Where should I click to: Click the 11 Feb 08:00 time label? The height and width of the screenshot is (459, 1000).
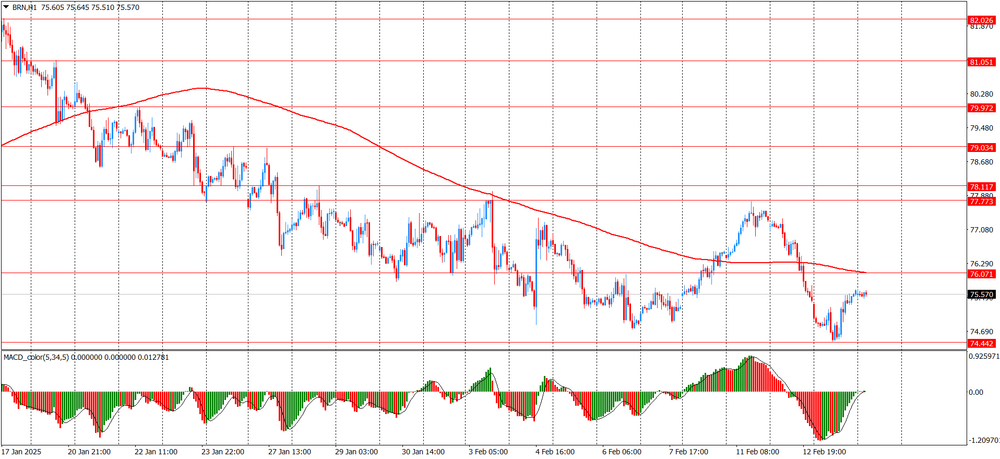[758, 452]
